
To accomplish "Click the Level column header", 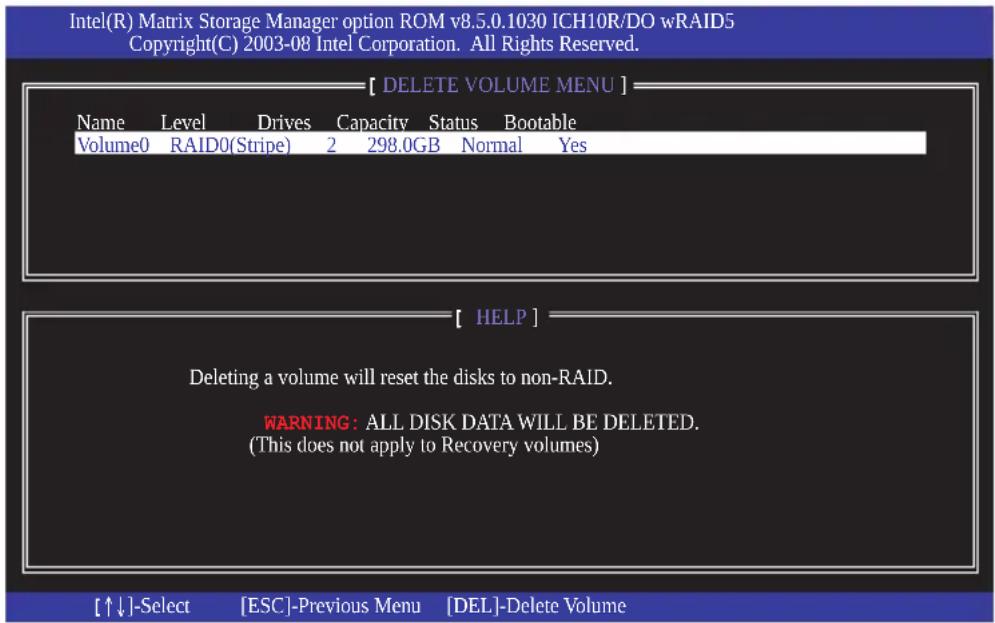I will point(183,122).
